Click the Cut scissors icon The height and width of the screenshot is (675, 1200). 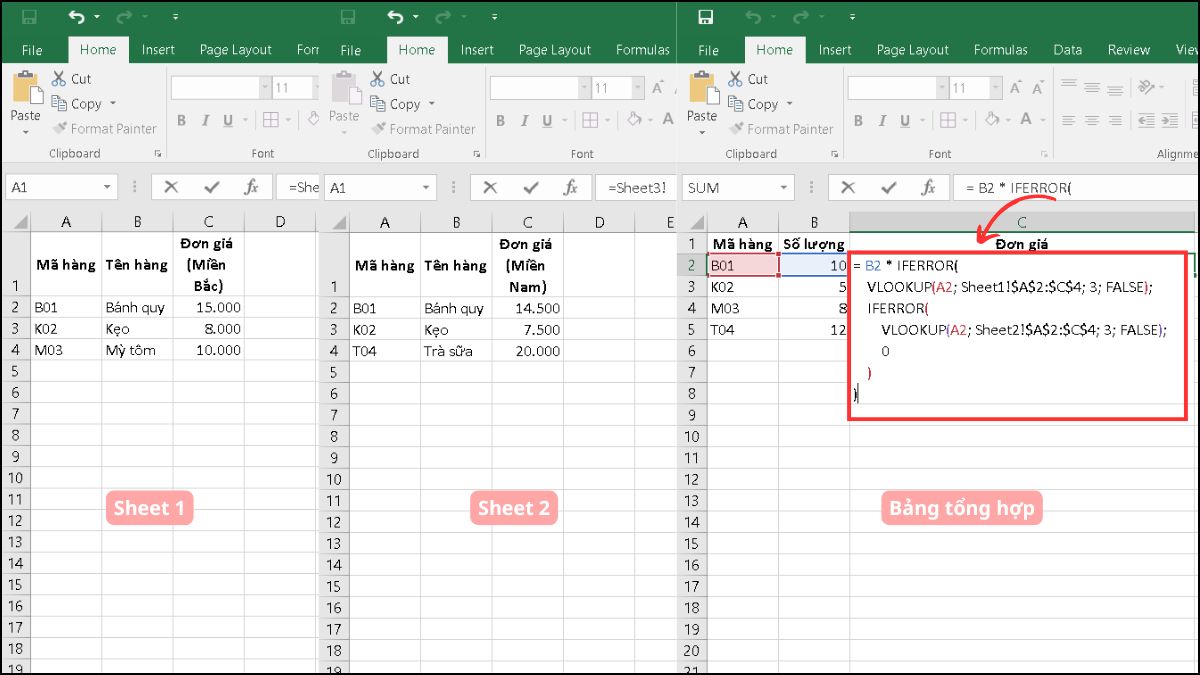tap(735, 79)
